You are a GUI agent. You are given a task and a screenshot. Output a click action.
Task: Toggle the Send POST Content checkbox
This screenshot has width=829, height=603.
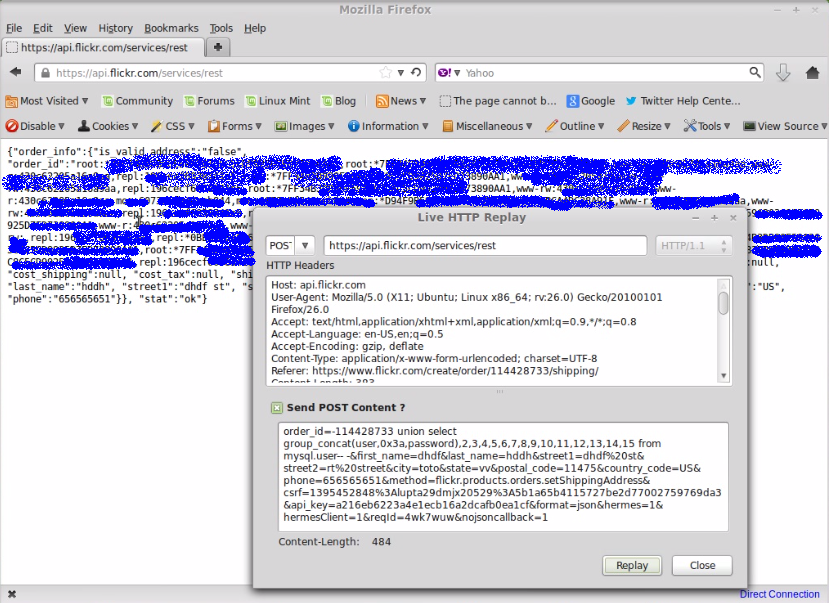tap(277, 407)
